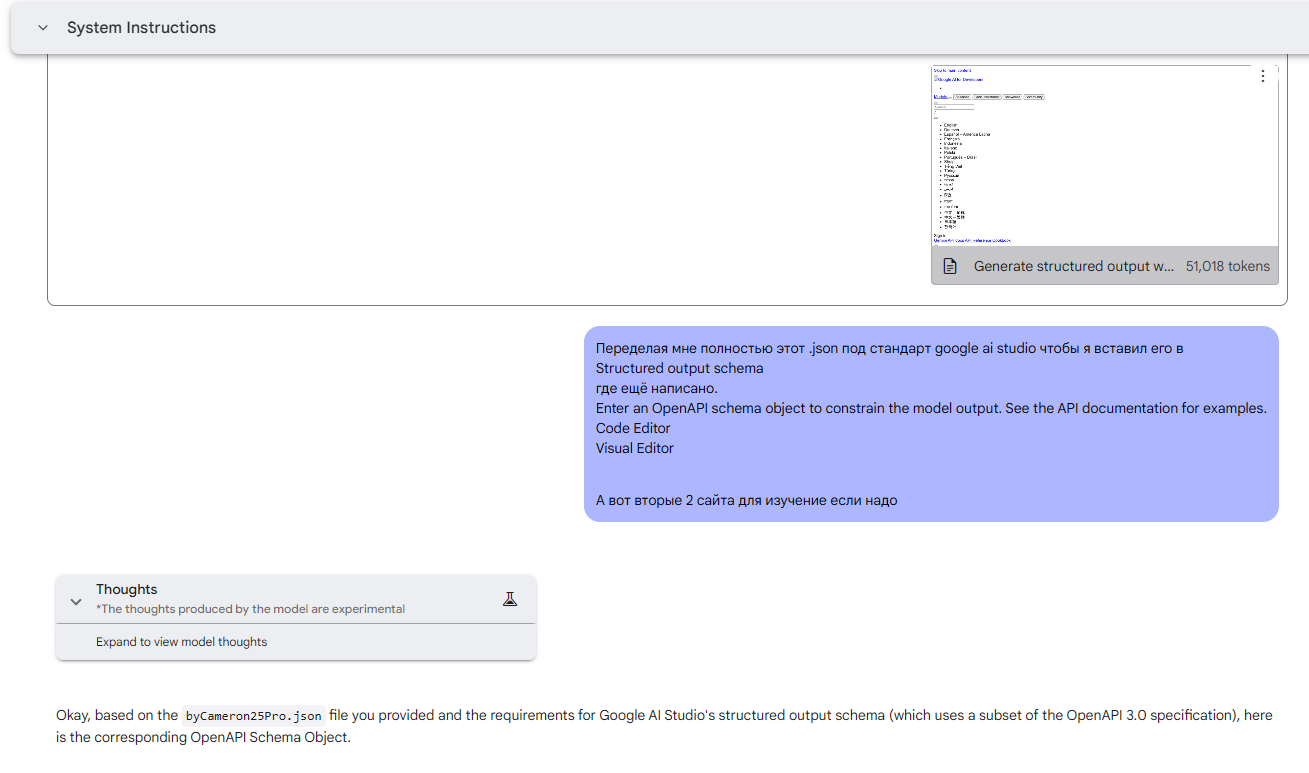The width and height of the screenshot is (1309, 773).
Task: Select the 'Generate structured output w...' file name
Action: [x=1074, y=266]
